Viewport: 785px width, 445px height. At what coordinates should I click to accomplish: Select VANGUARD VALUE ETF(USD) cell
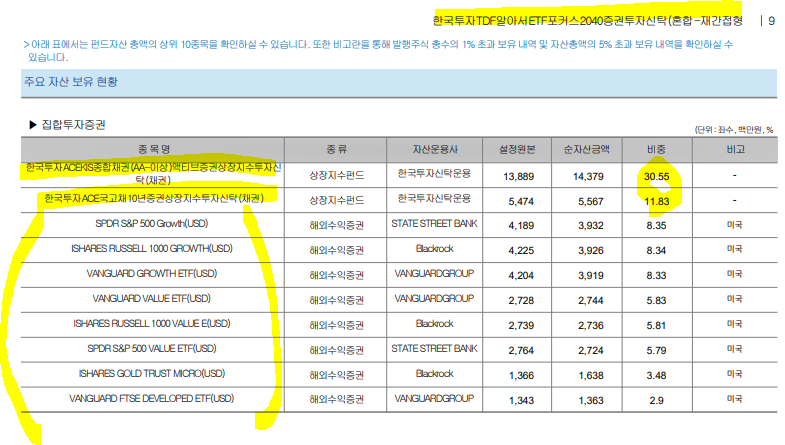point(152,298)
